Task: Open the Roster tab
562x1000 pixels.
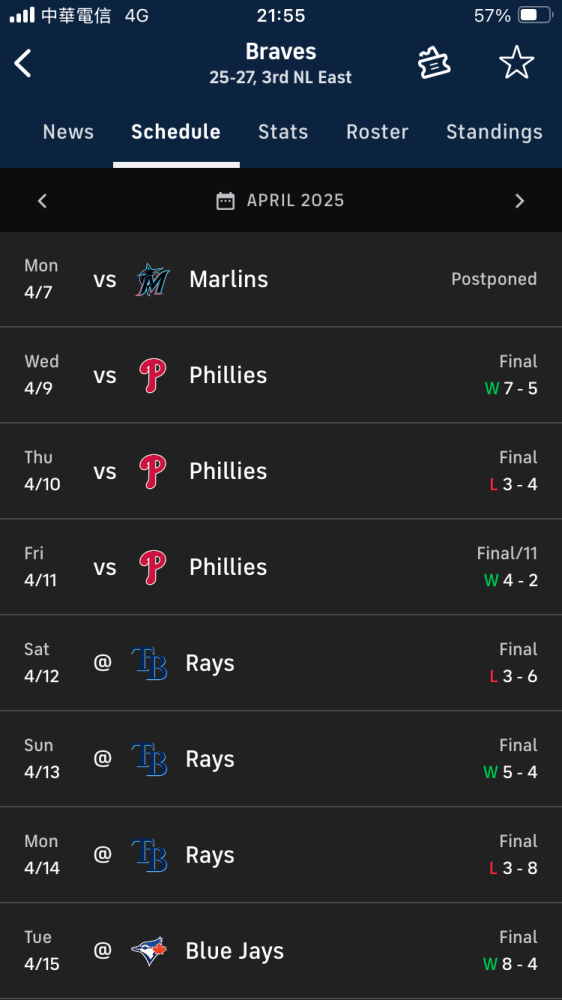Action: pos(377,132)
